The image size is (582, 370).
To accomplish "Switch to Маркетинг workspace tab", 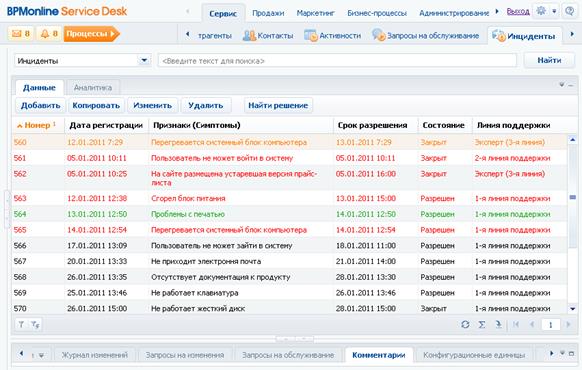I will point(315,13).
